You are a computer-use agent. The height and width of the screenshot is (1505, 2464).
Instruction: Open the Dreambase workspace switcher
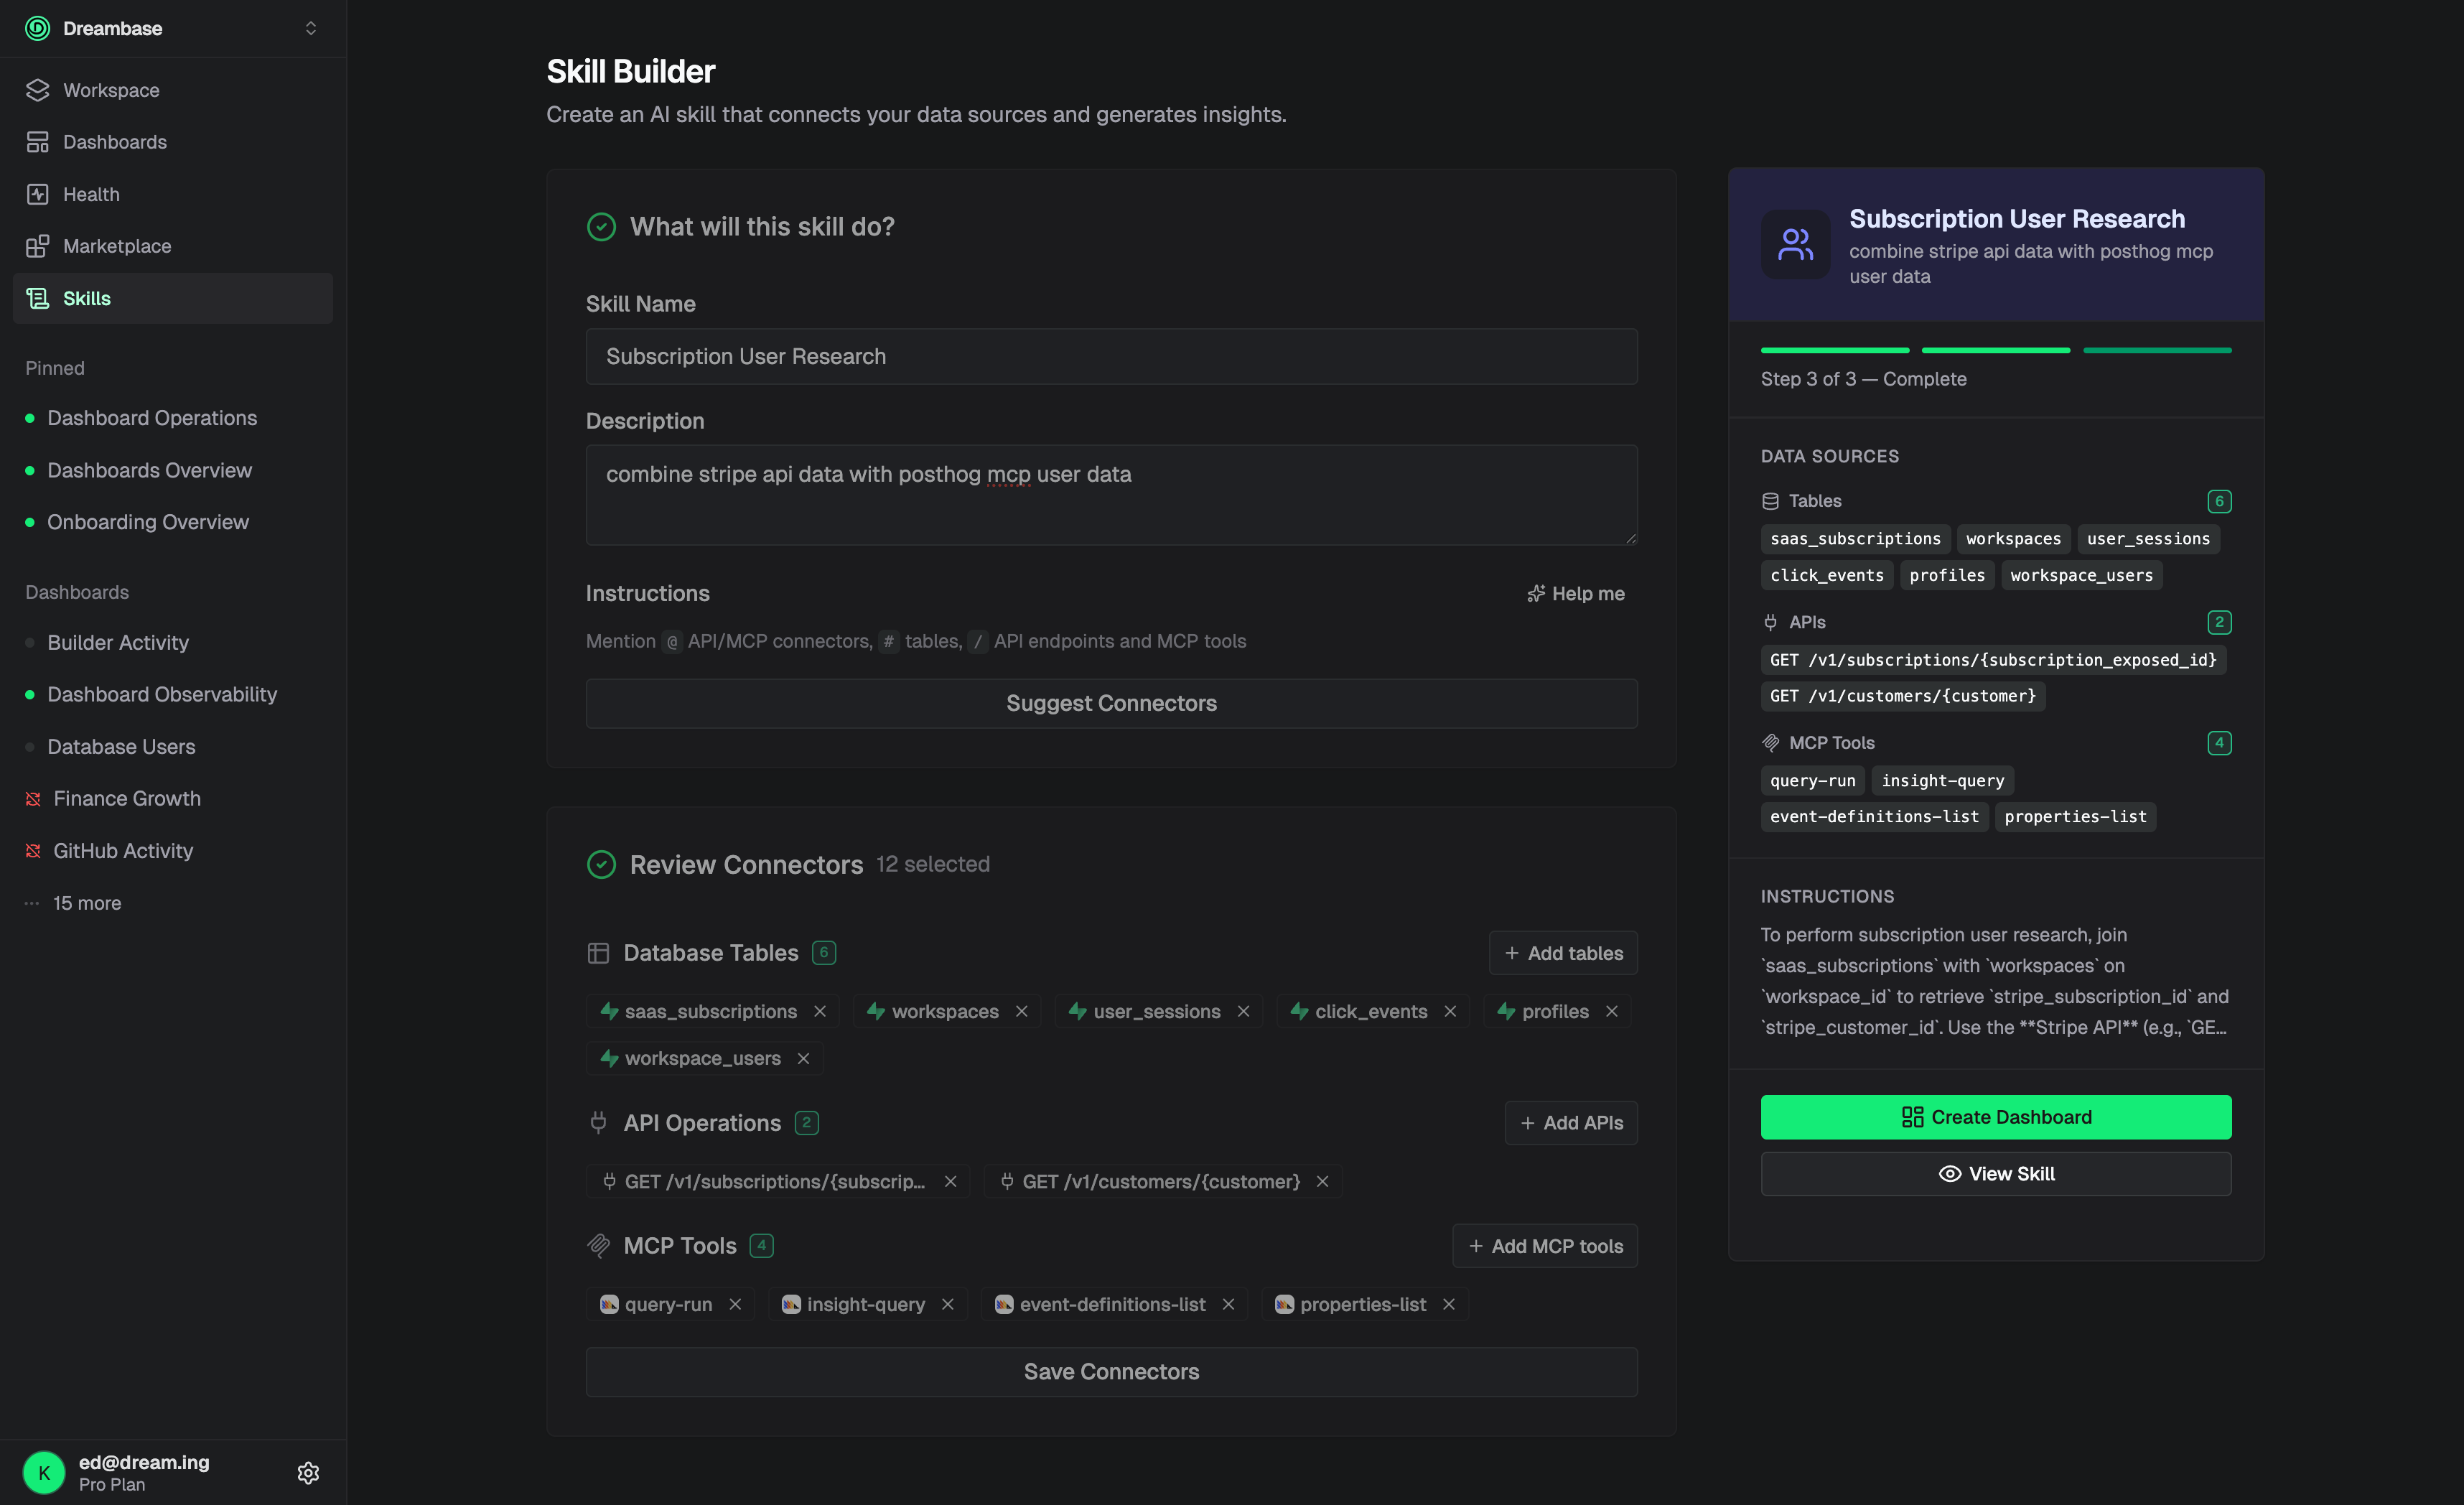(x=311, y=28)
